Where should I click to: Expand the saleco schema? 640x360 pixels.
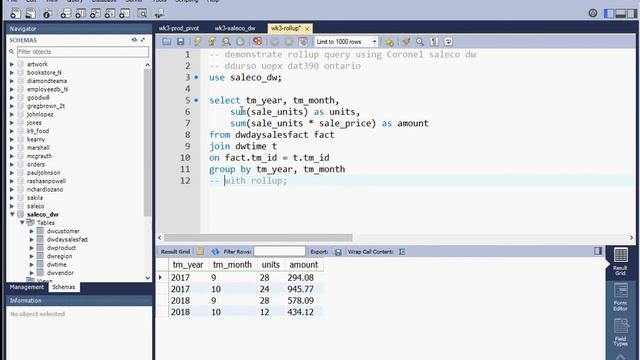click(x=12, y=206)
